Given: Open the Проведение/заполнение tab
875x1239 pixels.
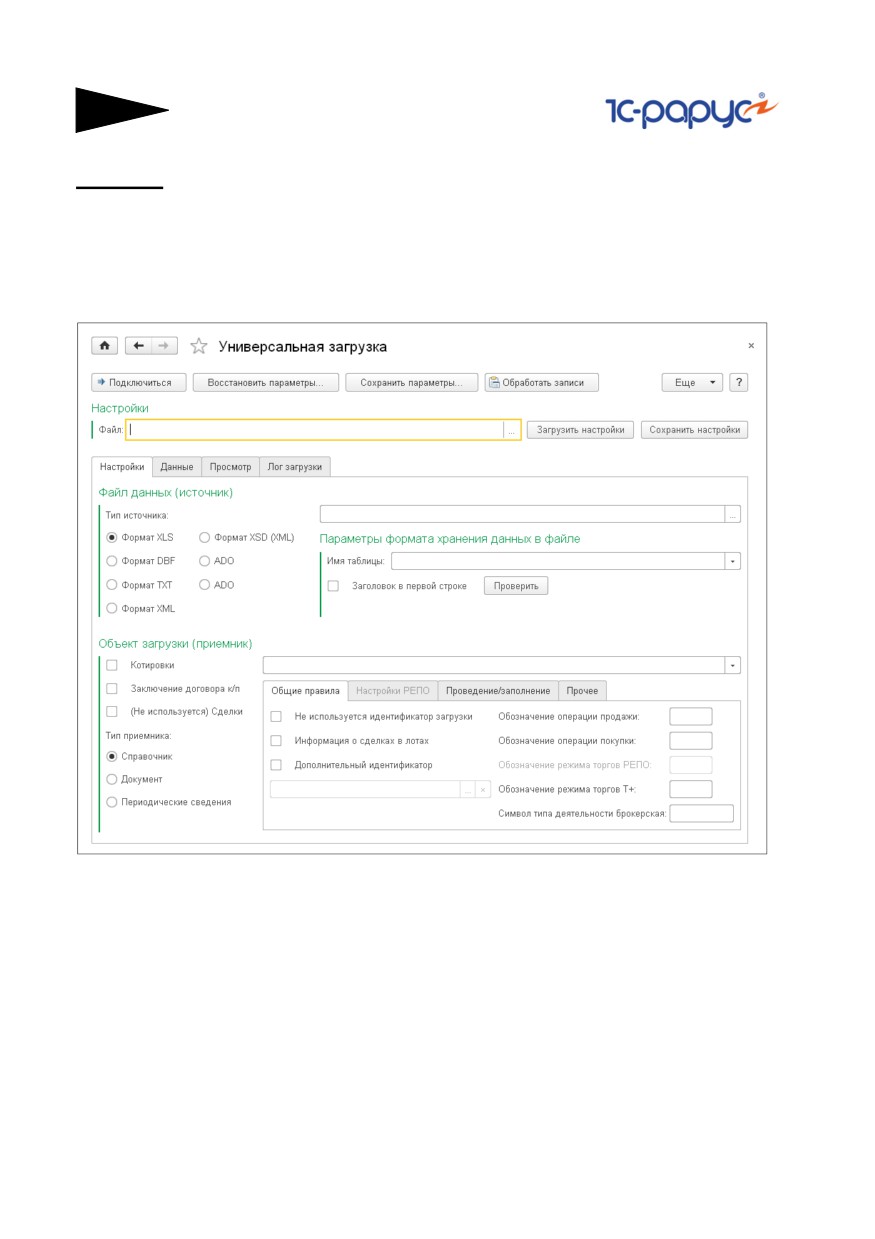Looking at the screenshot, I should 498,691.
